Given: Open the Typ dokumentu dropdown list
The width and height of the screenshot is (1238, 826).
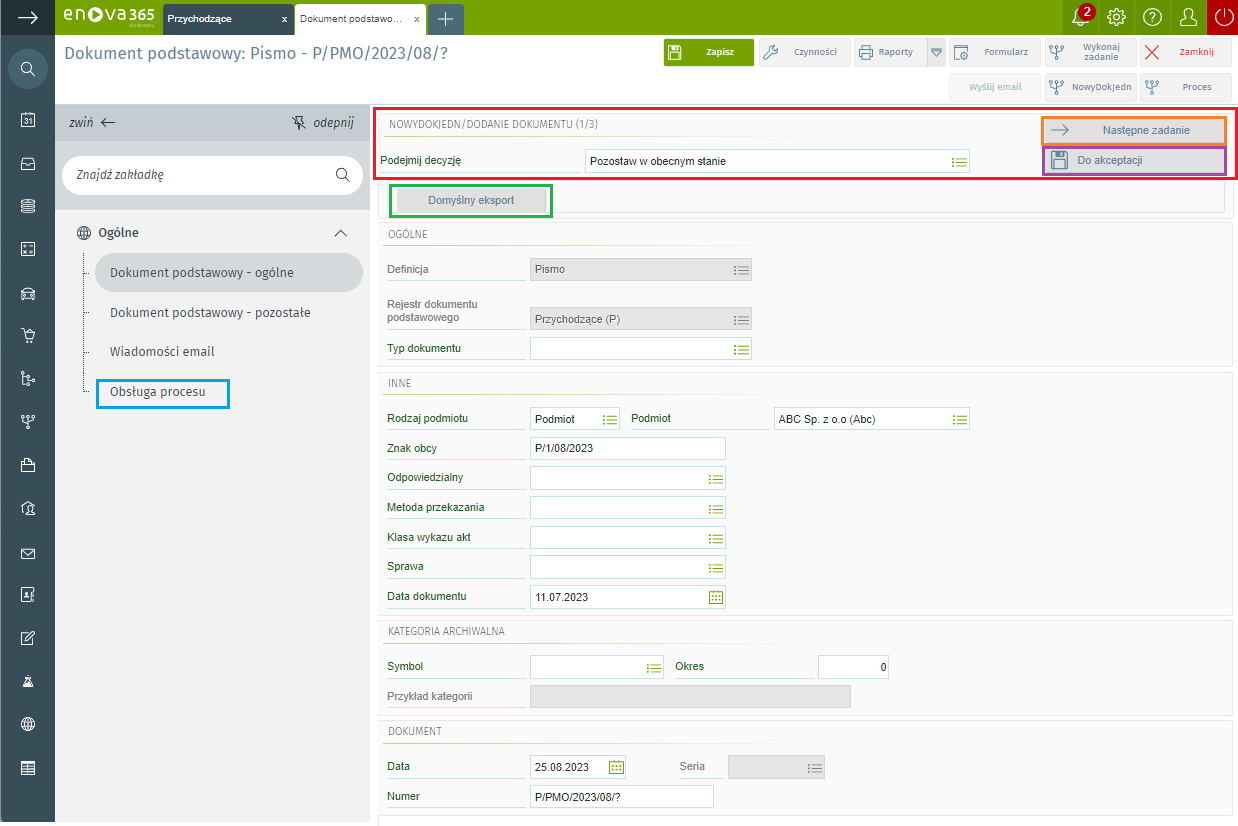Looking at the screenshot, I should tap(740, 349).
